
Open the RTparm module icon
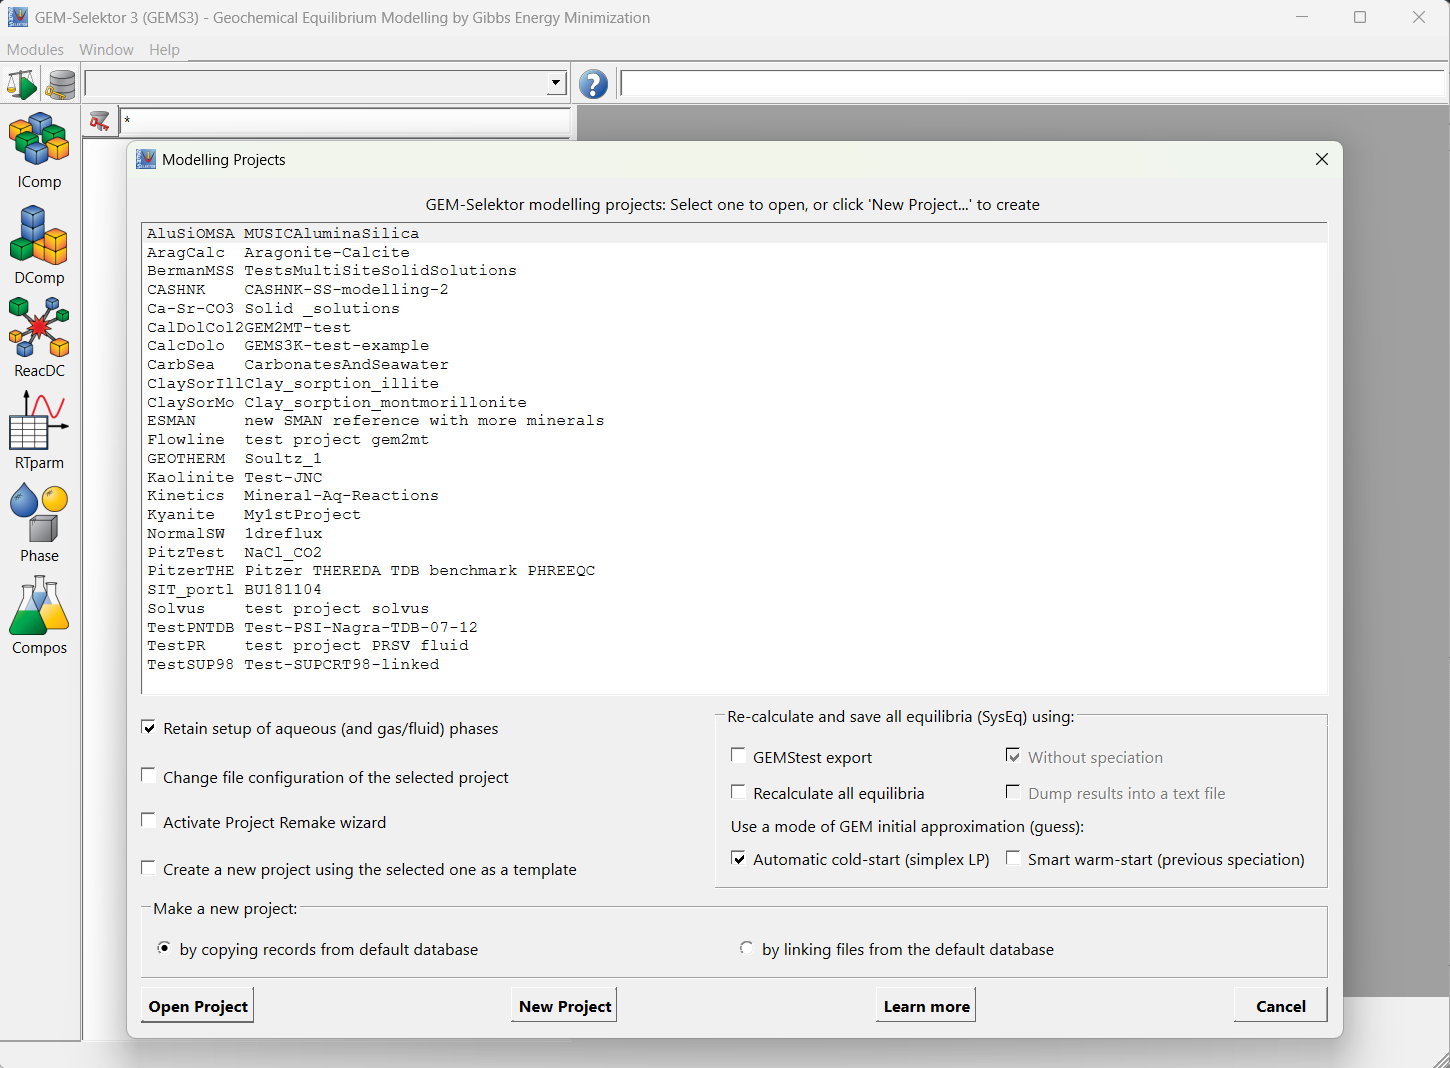(39, 420)
